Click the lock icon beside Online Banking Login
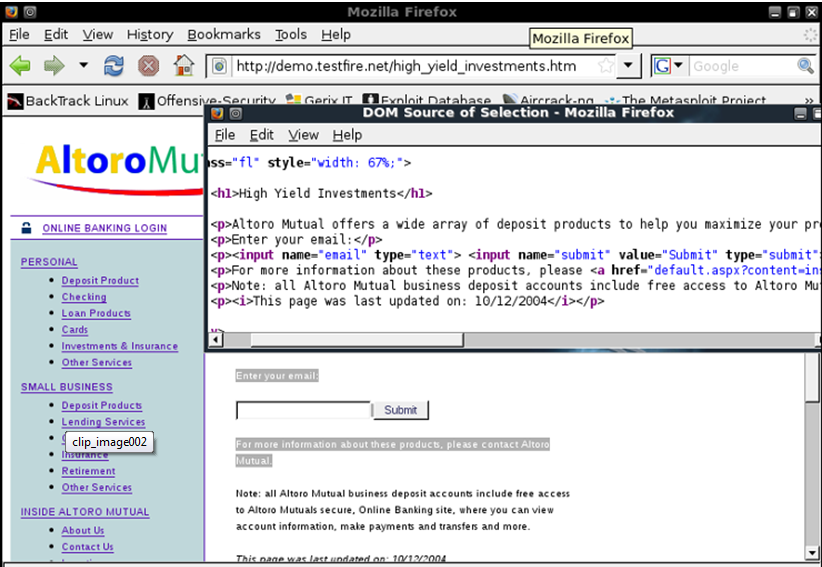The width and height of the screenshot is (822, 567). pyautogui.click(x=26, y=227)
